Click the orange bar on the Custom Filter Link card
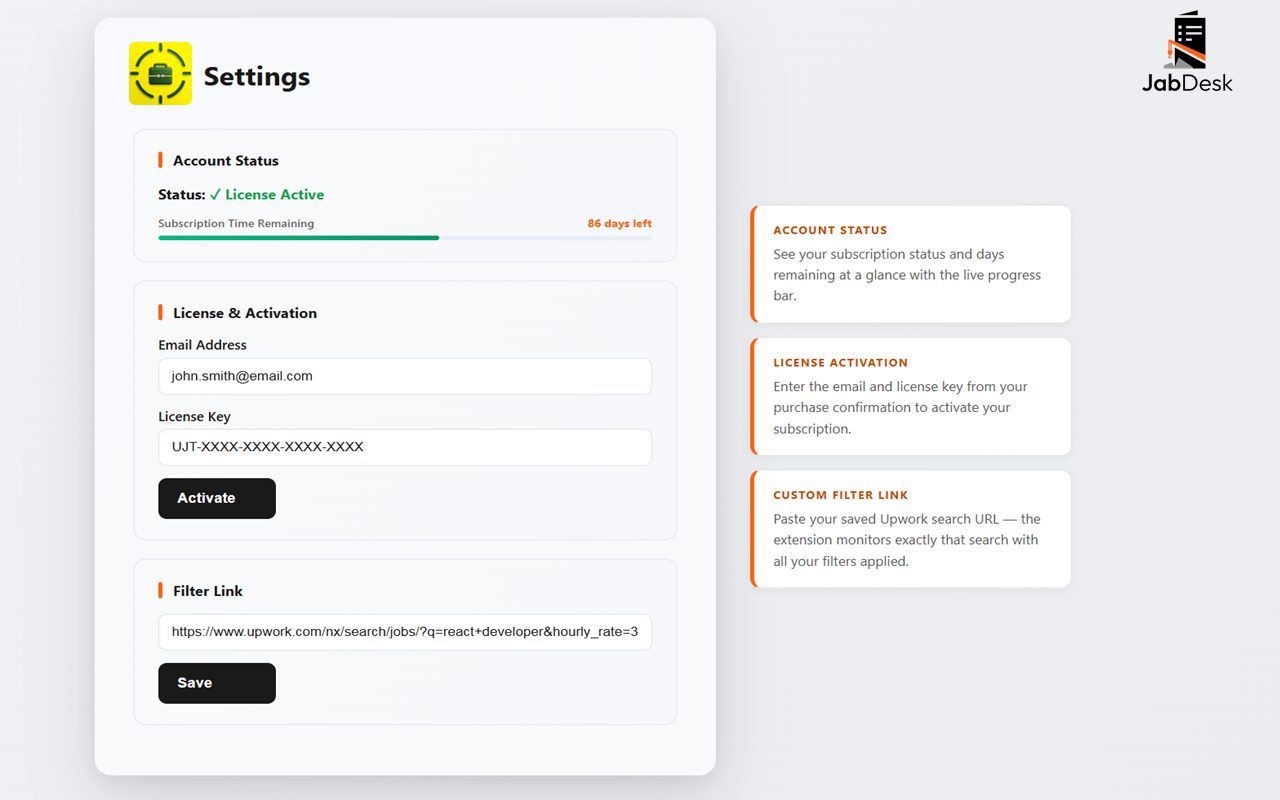The width and height of the screenshot is (1280, 800). pos(753,529)
